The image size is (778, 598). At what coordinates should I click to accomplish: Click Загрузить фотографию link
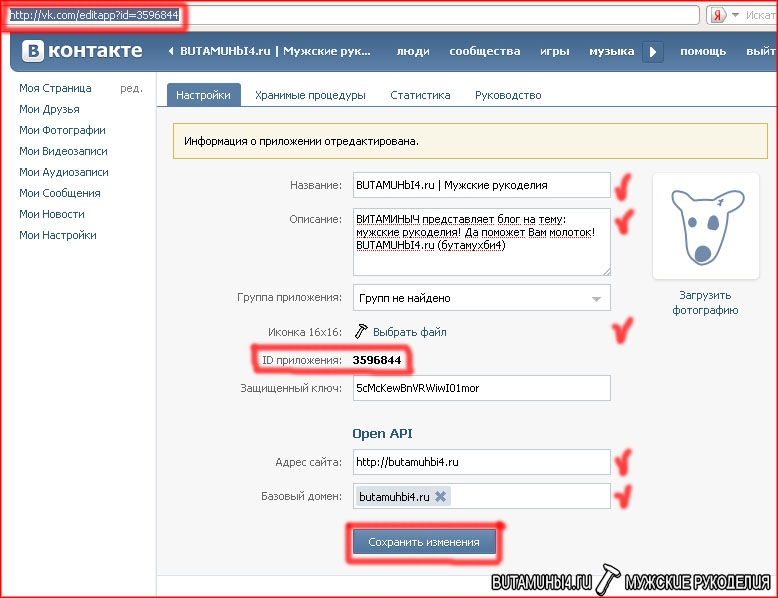point(705,303)
